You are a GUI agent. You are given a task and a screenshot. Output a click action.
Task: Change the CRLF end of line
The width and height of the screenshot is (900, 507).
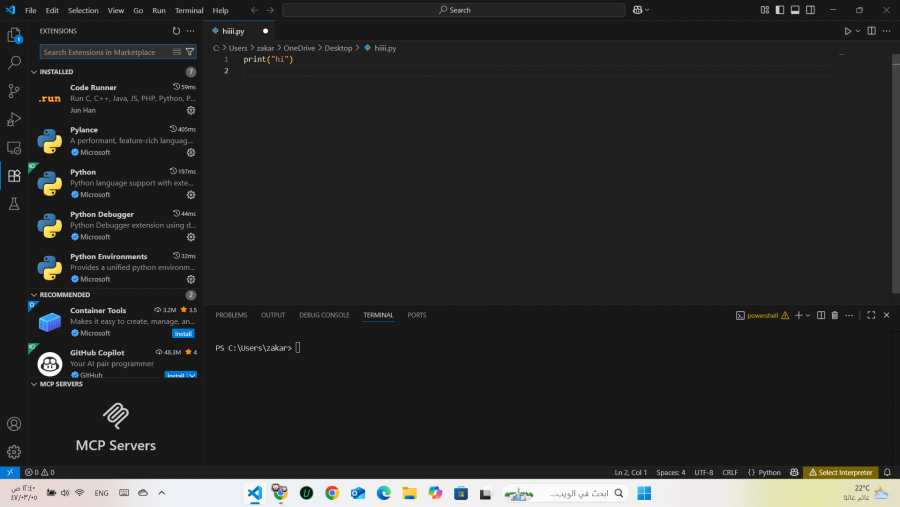pyautogui.click(x=730, y=472)
